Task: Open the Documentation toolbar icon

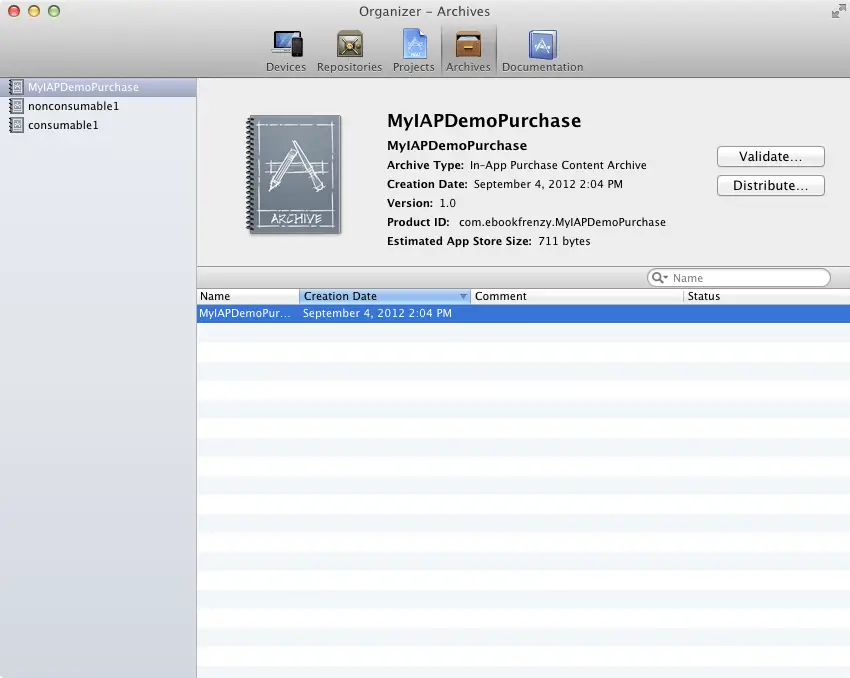Action: (542, 50)
